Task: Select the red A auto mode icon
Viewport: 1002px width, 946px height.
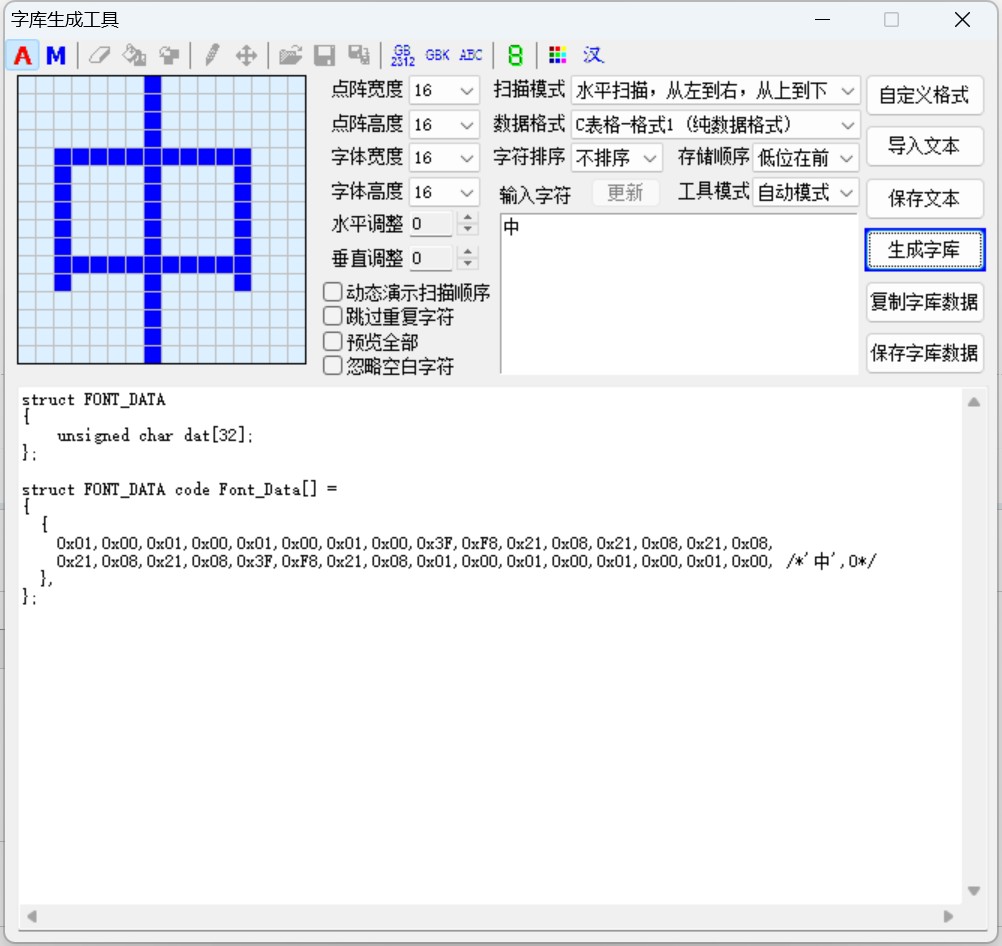Action: coord(23,56)
